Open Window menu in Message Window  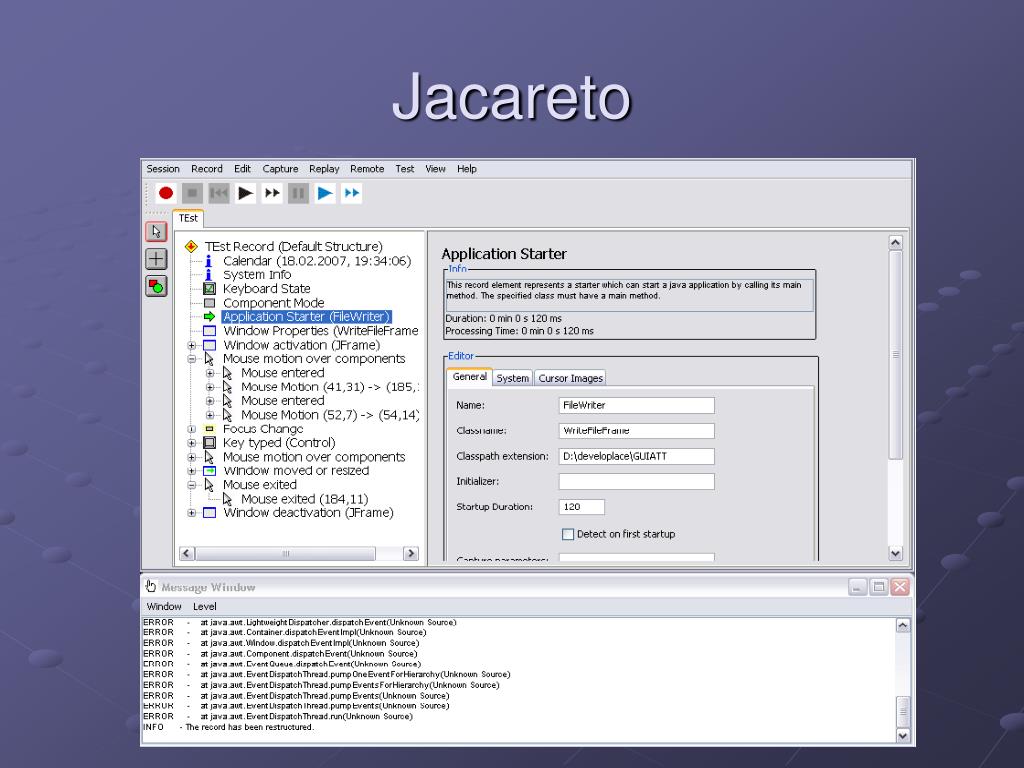click(164, 606)
